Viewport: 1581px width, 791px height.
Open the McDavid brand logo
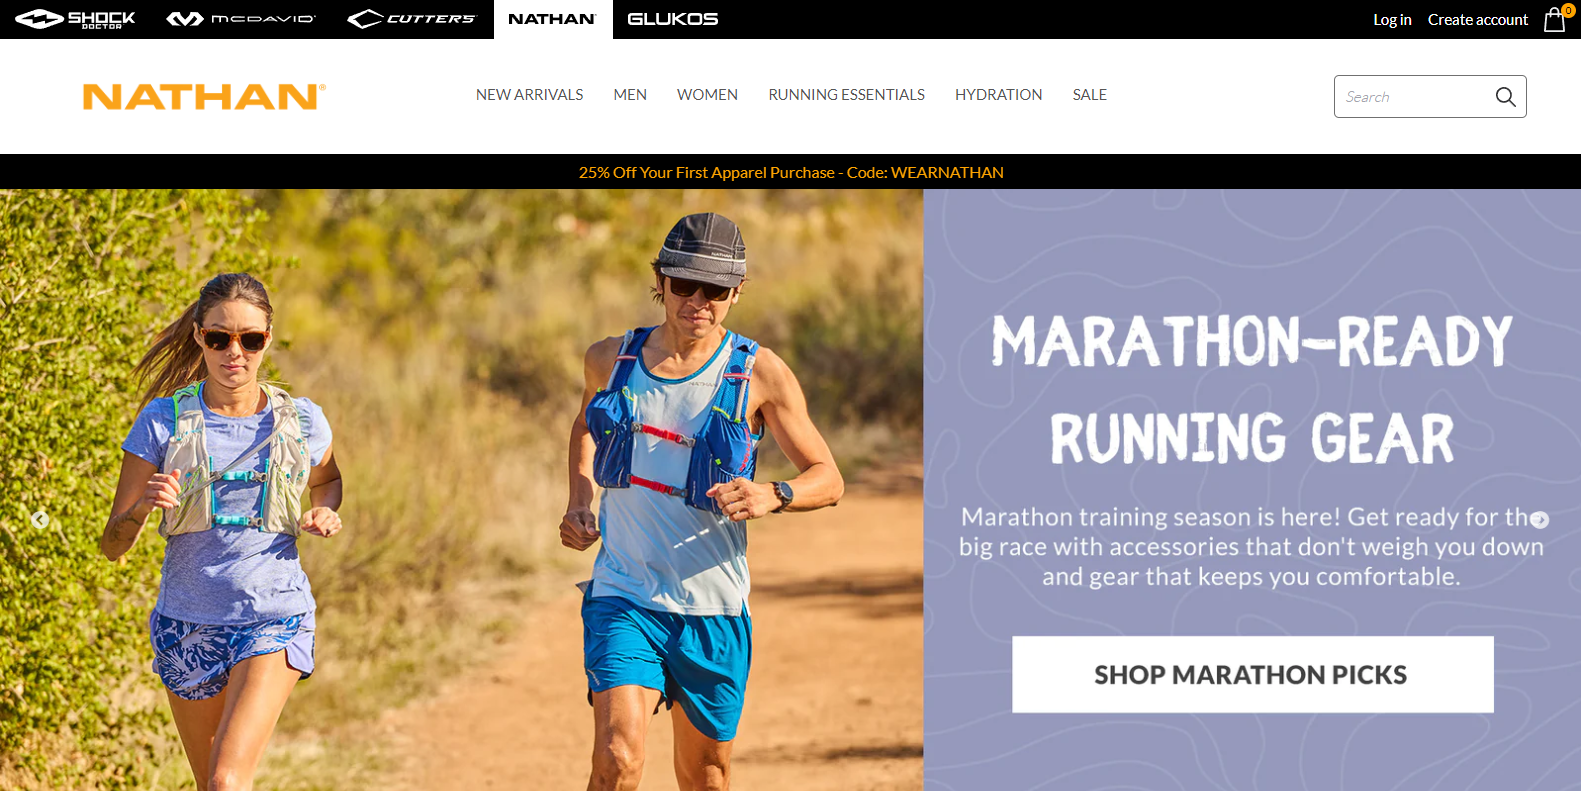tap(241, 19)
